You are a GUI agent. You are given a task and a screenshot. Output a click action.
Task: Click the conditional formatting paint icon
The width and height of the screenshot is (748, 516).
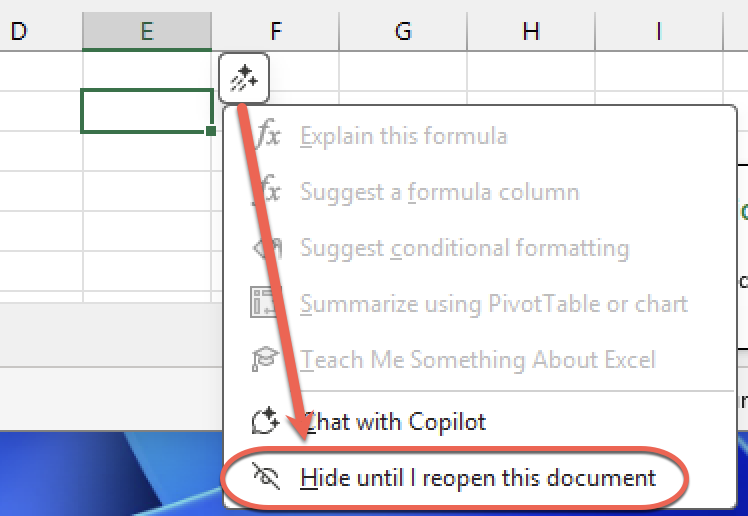266,248
